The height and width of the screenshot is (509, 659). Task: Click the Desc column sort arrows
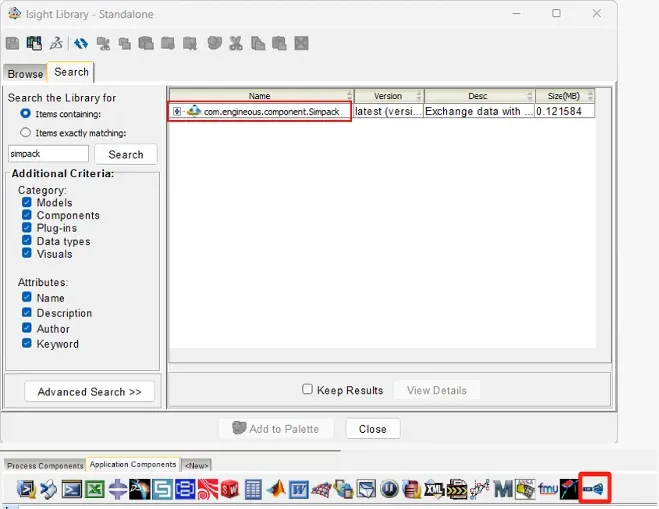530,96
